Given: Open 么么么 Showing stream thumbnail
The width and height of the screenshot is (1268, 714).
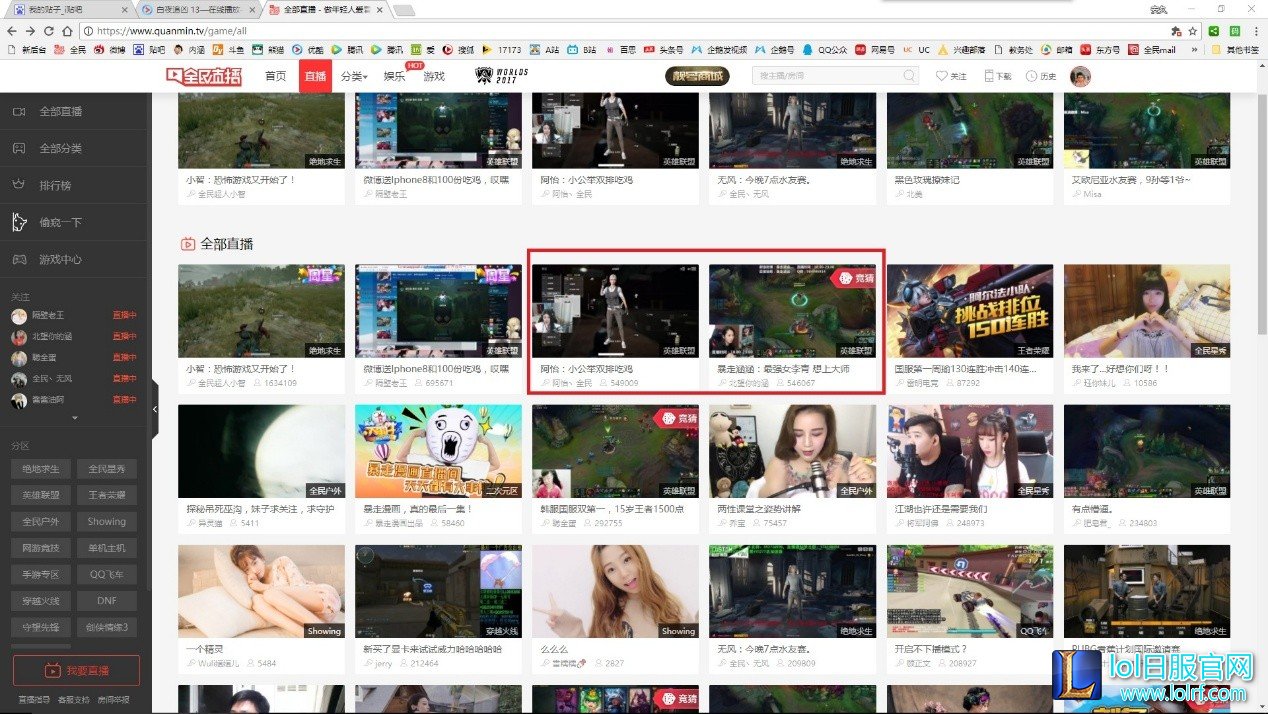Looking at the screenshot, I should 615,591.
